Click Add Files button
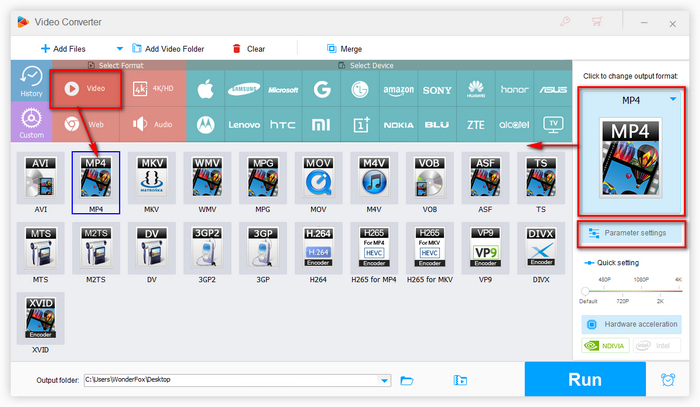The height and width of the screenshot is (407, 700). pyautogui.click(x=63, y=49)
